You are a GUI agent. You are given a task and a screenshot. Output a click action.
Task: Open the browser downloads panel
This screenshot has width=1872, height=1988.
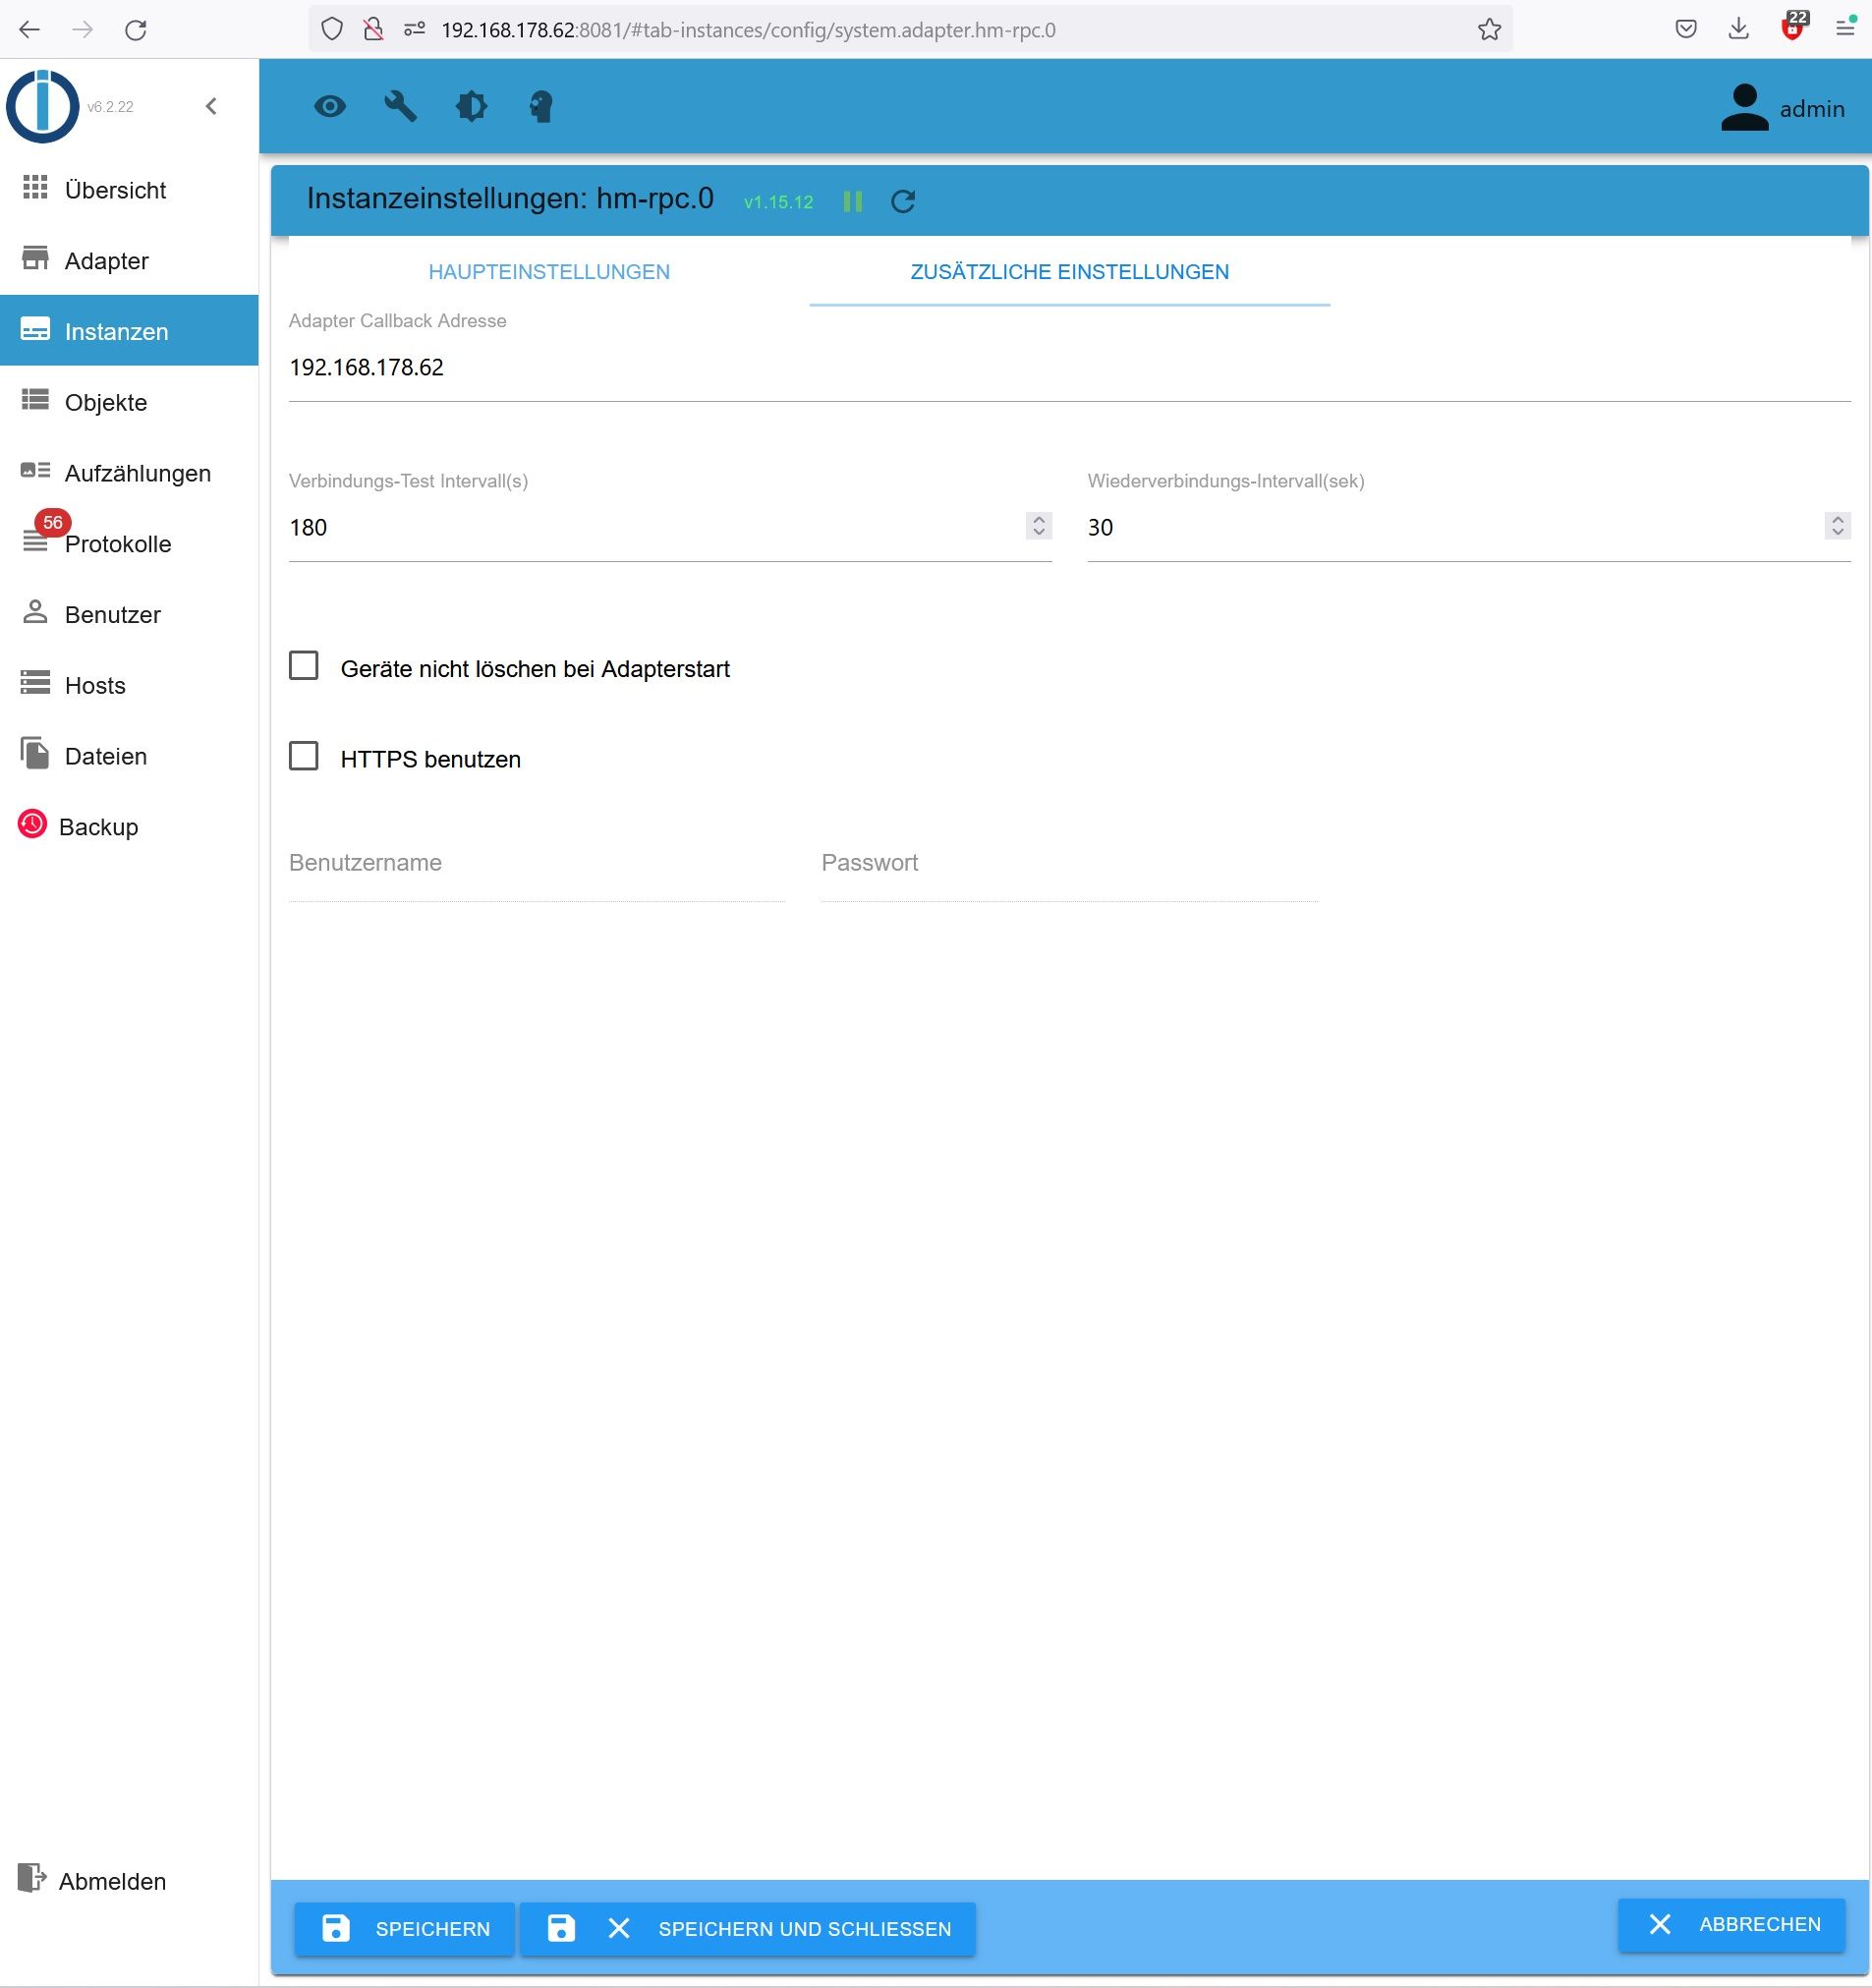click(1739, 30)
